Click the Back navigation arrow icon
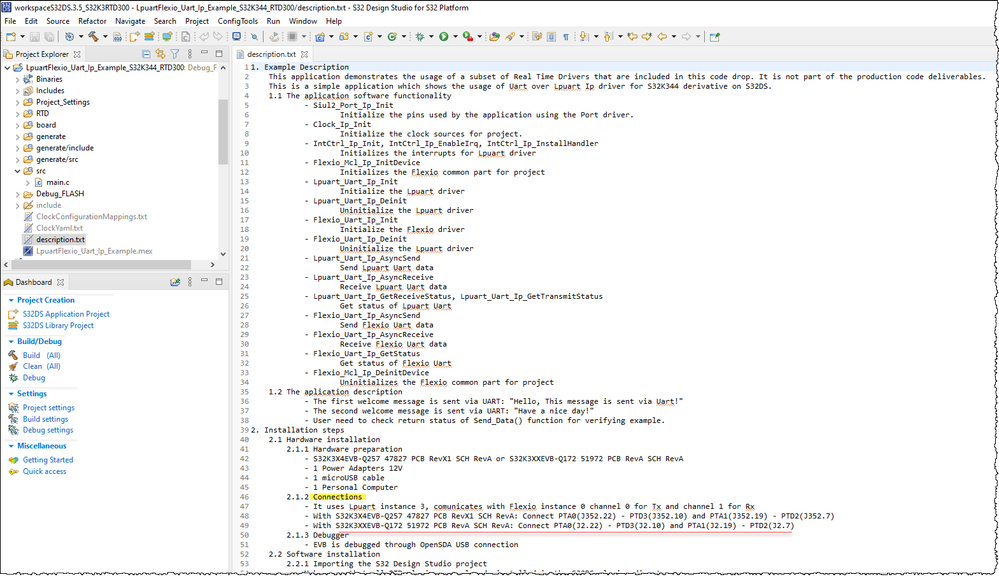This screenshot has height=576, width=999. [662, 37]
